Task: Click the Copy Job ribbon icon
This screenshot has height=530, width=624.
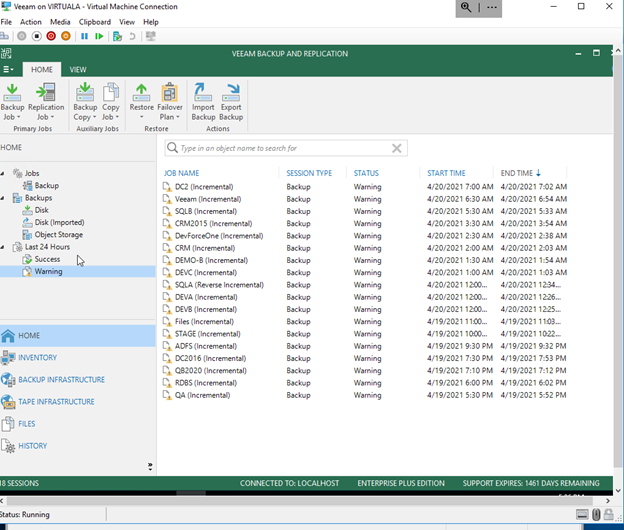Action: [111, 92]
